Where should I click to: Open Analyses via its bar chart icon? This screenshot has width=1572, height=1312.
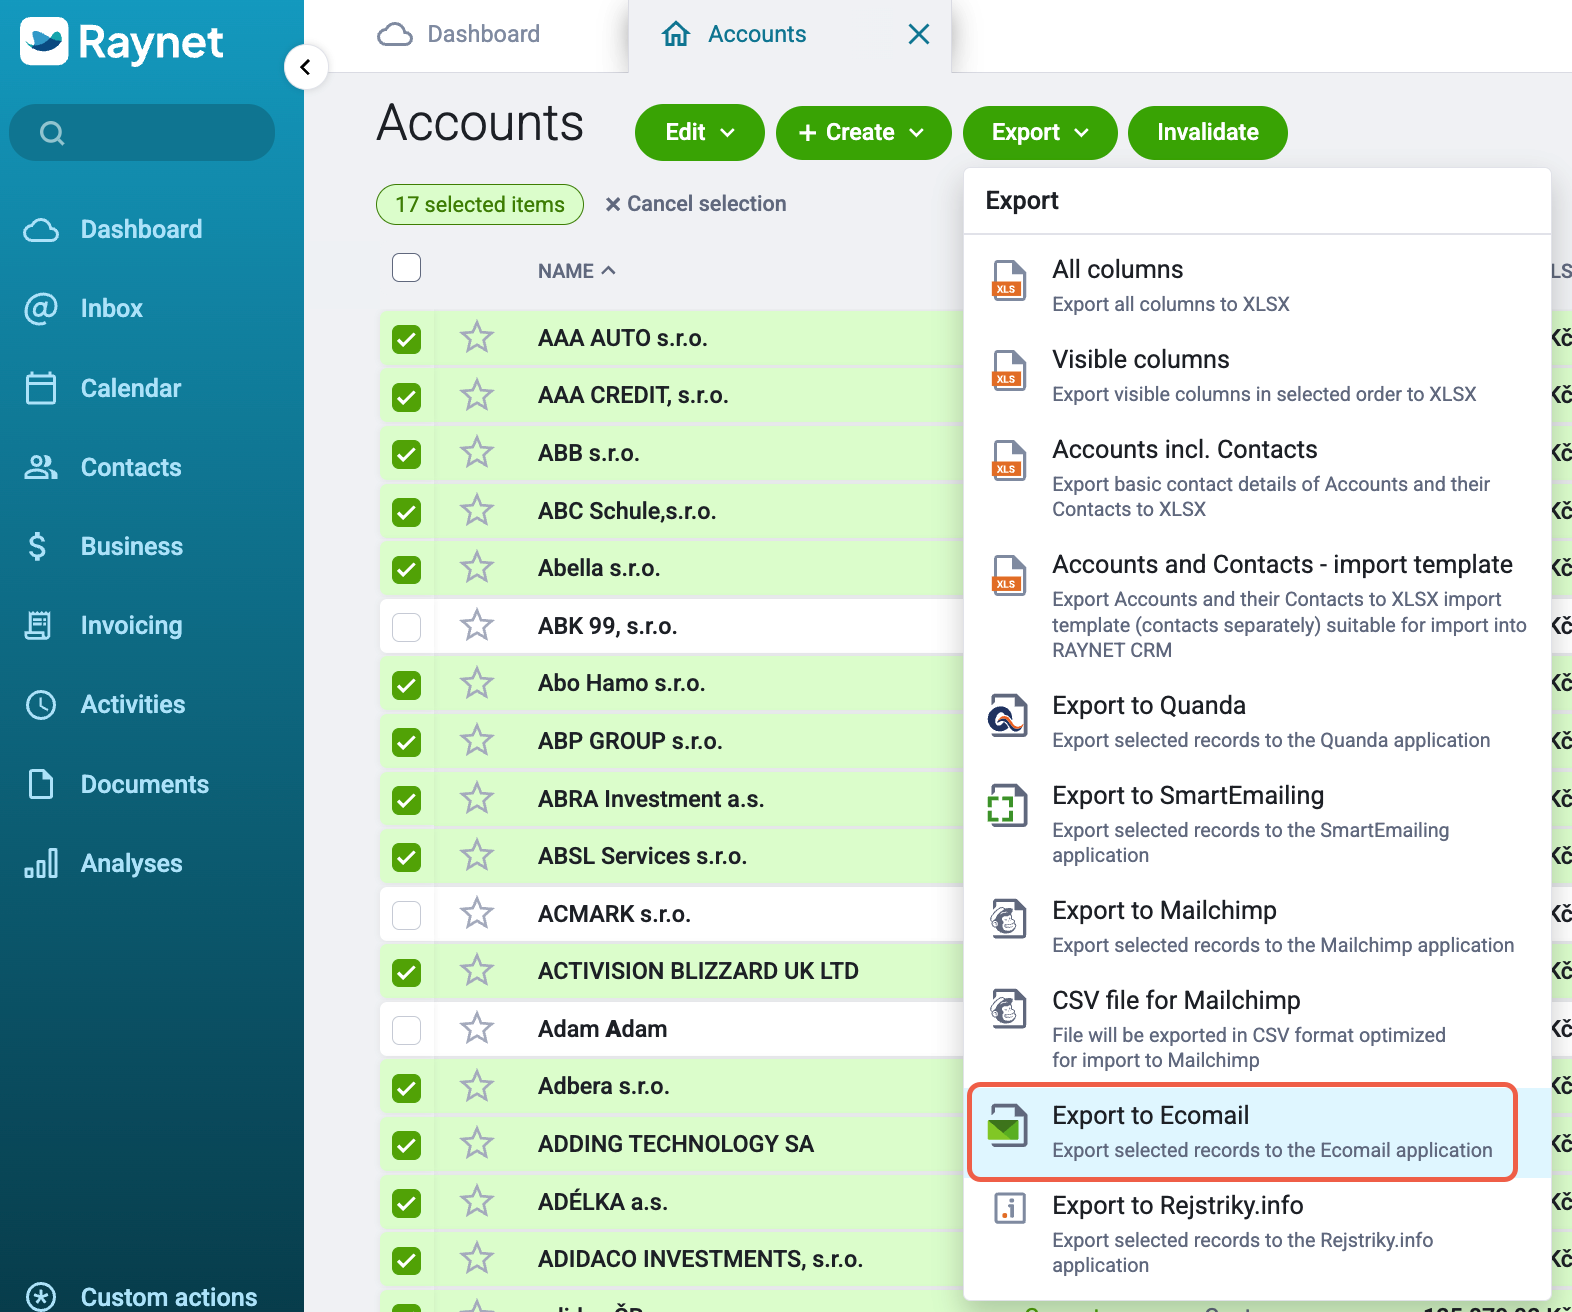click(41, 863)
